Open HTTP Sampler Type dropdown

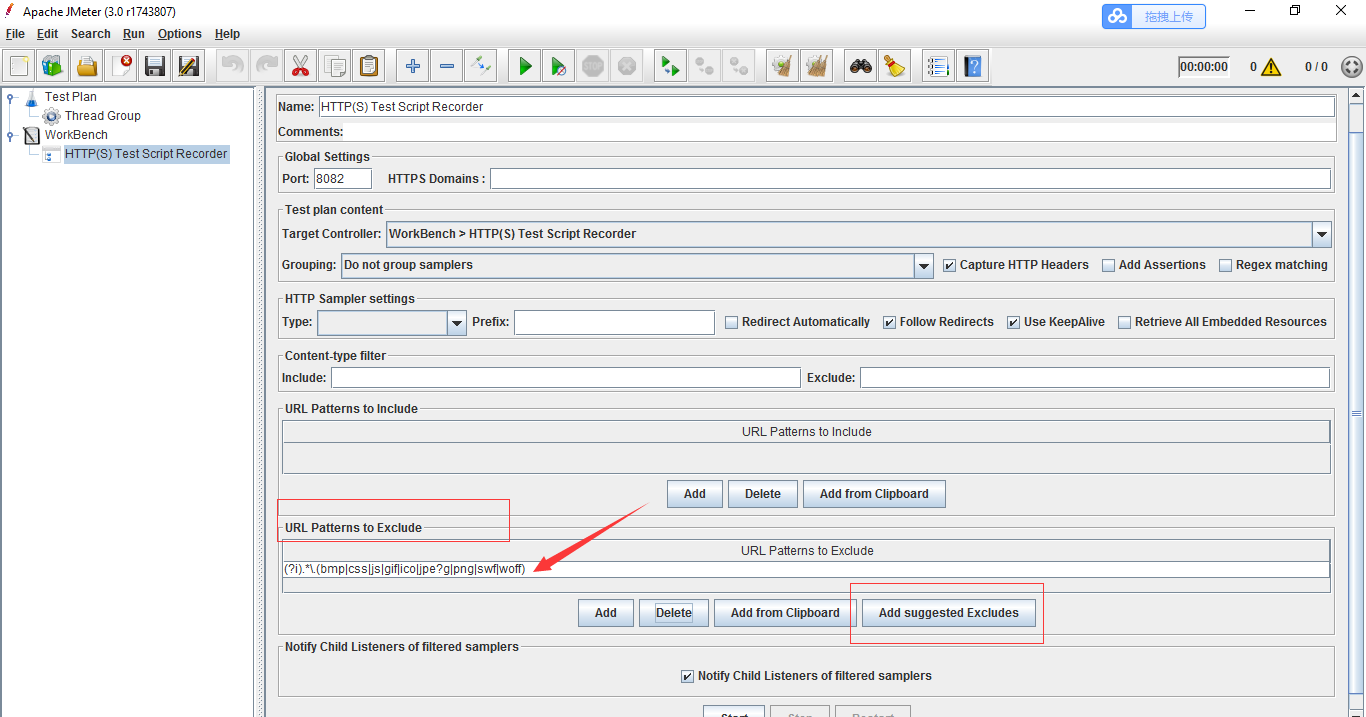[x=457, y=323]
